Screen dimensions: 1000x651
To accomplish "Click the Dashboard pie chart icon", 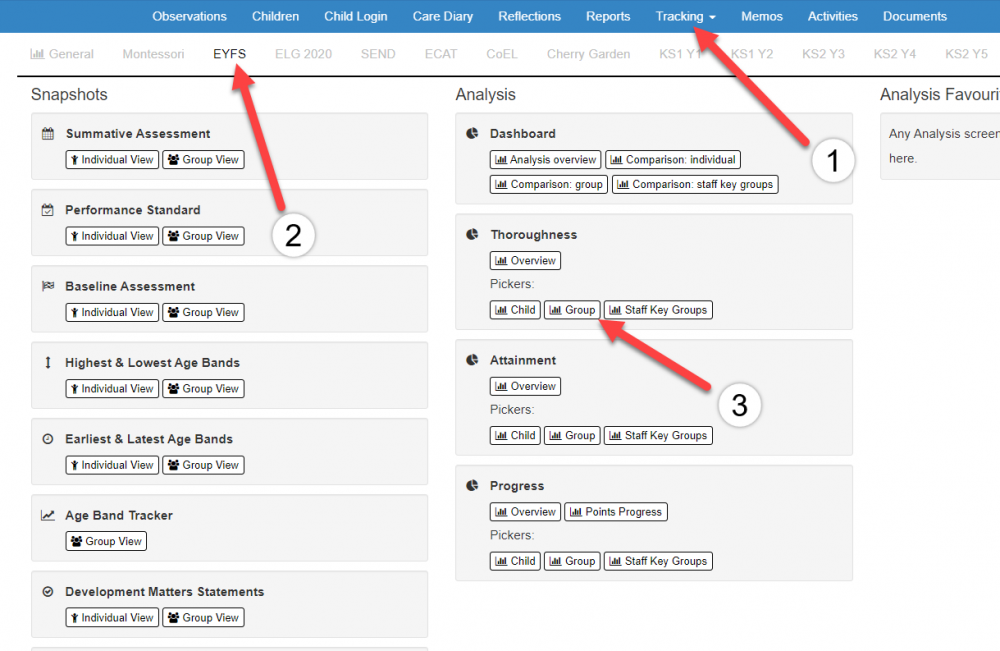I will (x=472, y=133).
